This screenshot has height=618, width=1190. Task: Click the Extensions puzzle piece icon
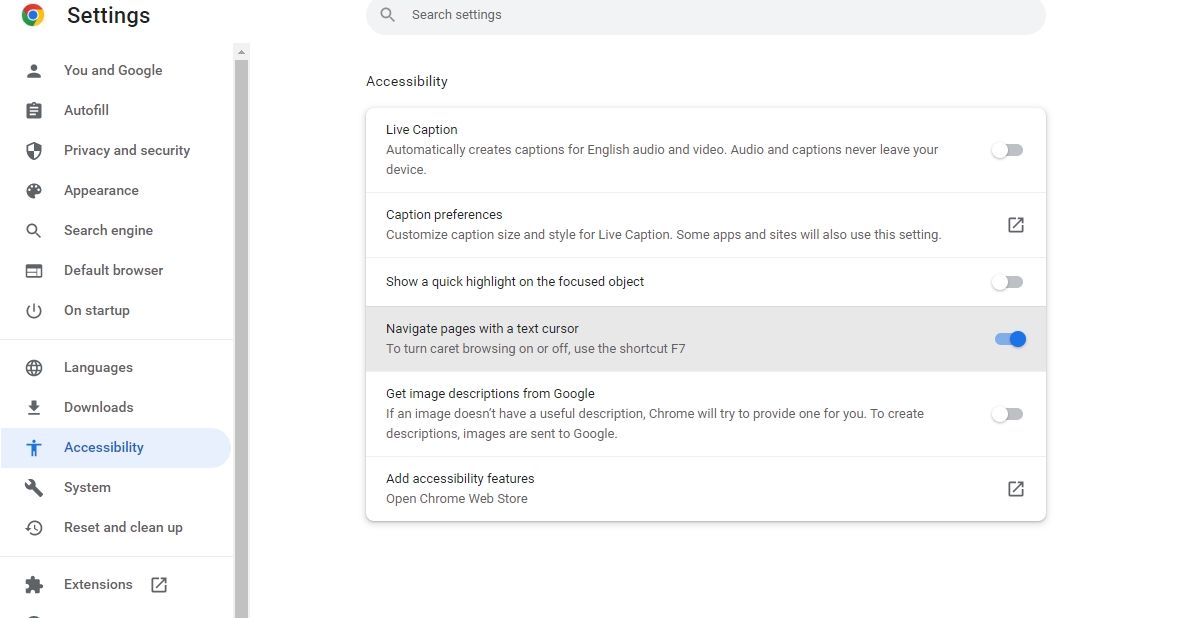point(34,584)
